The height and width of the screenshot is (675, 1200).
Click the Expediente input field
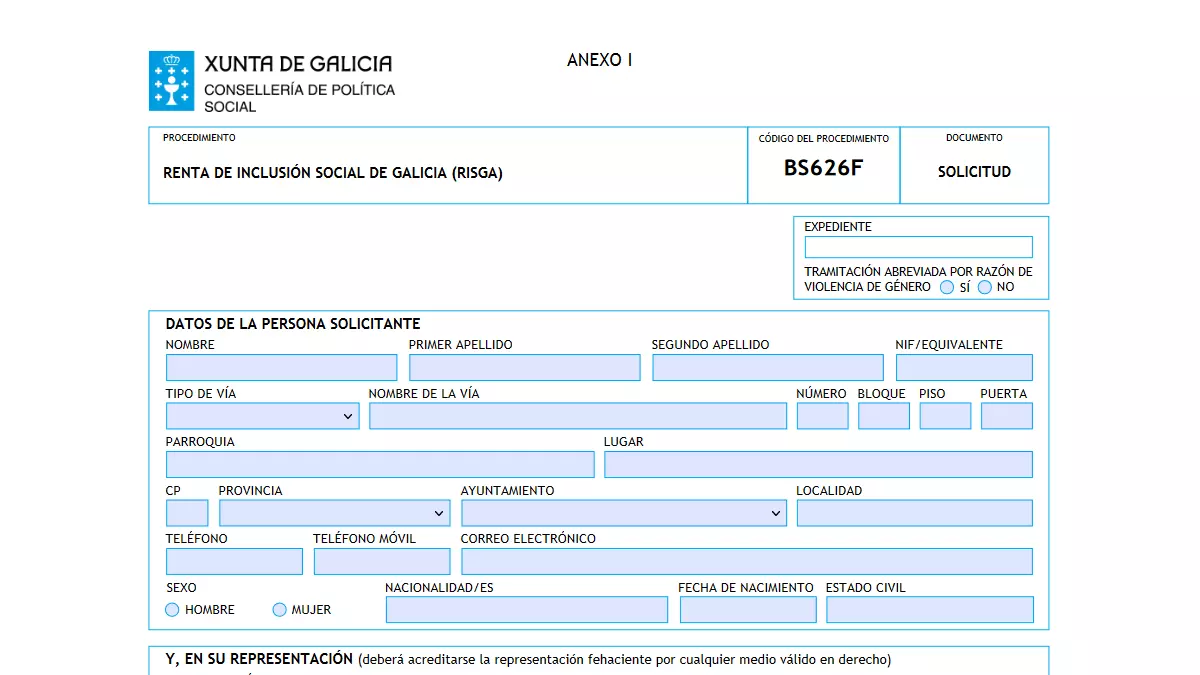tap(919, 247)
